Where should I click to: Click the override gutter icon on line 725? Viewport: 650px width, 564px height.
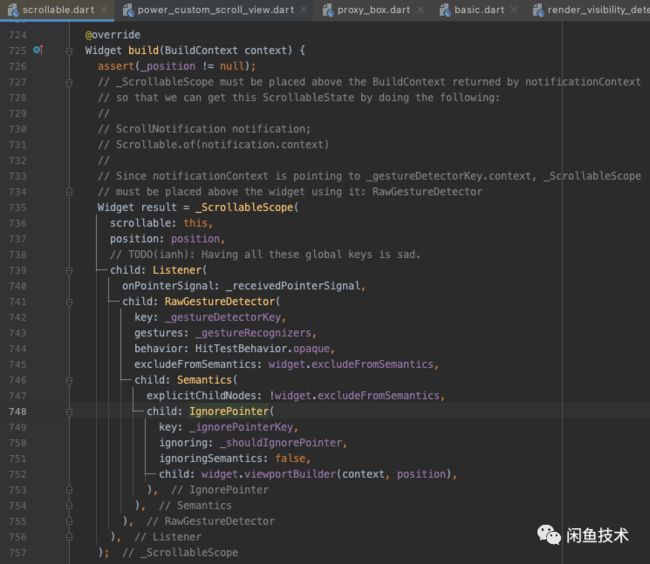38,50
